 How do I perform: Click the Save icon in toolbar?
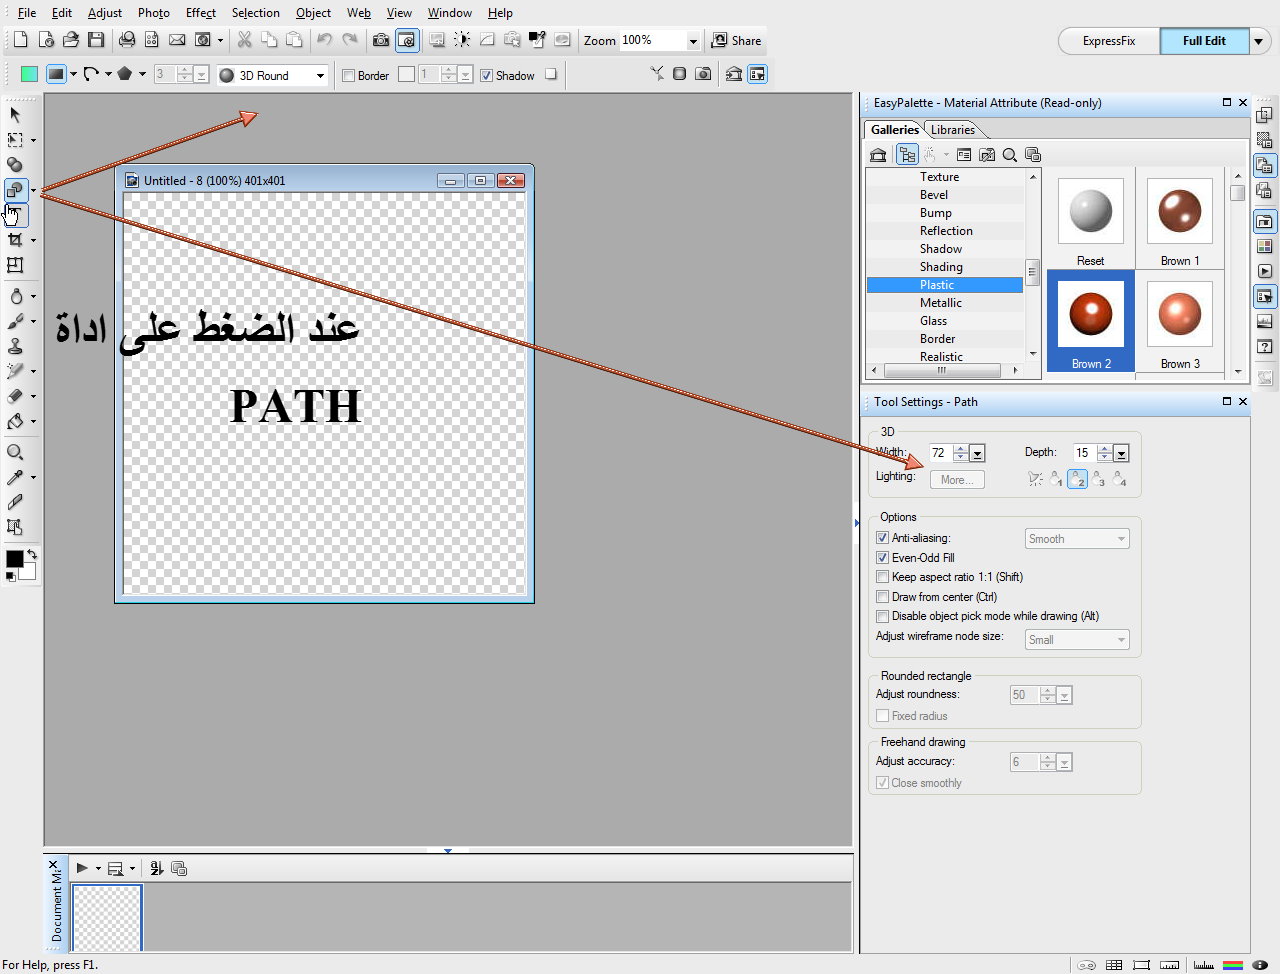(x=96, y=40)
